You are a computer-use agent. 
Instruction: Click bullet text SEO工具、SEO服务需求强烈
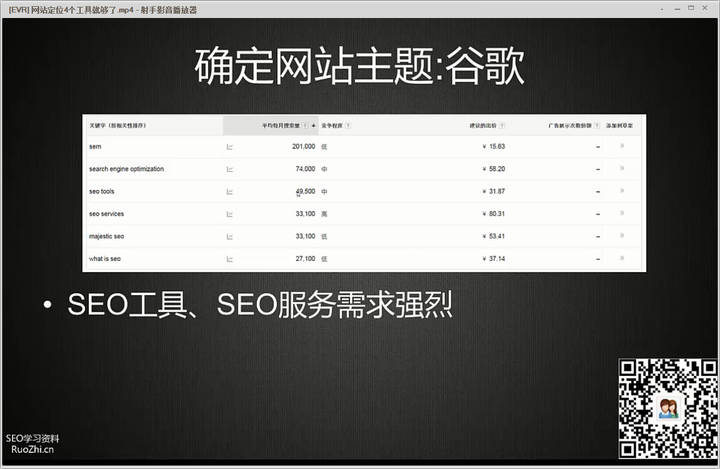point(260,304)
